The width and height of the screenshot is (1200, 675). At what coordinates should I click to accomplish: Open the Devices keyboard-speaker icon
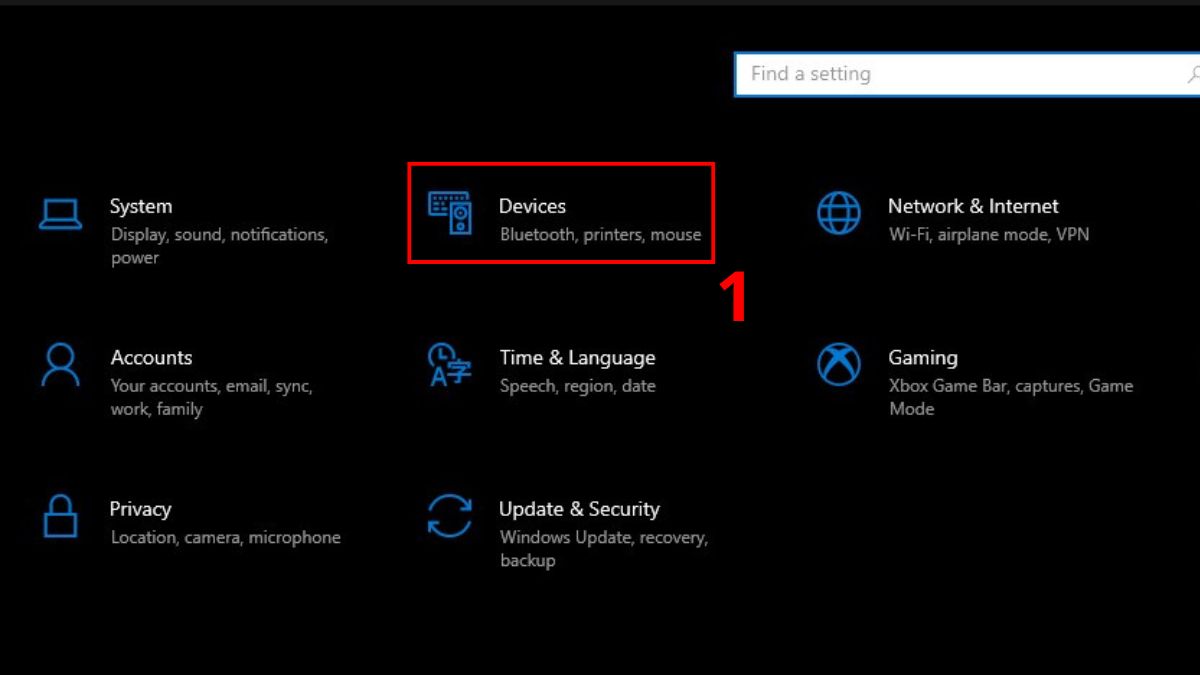point(450,213)
